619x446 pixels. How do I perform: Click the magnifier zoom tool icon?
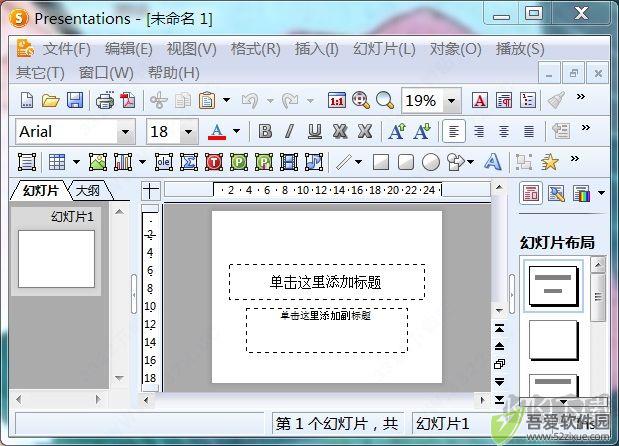coord(385,100)
